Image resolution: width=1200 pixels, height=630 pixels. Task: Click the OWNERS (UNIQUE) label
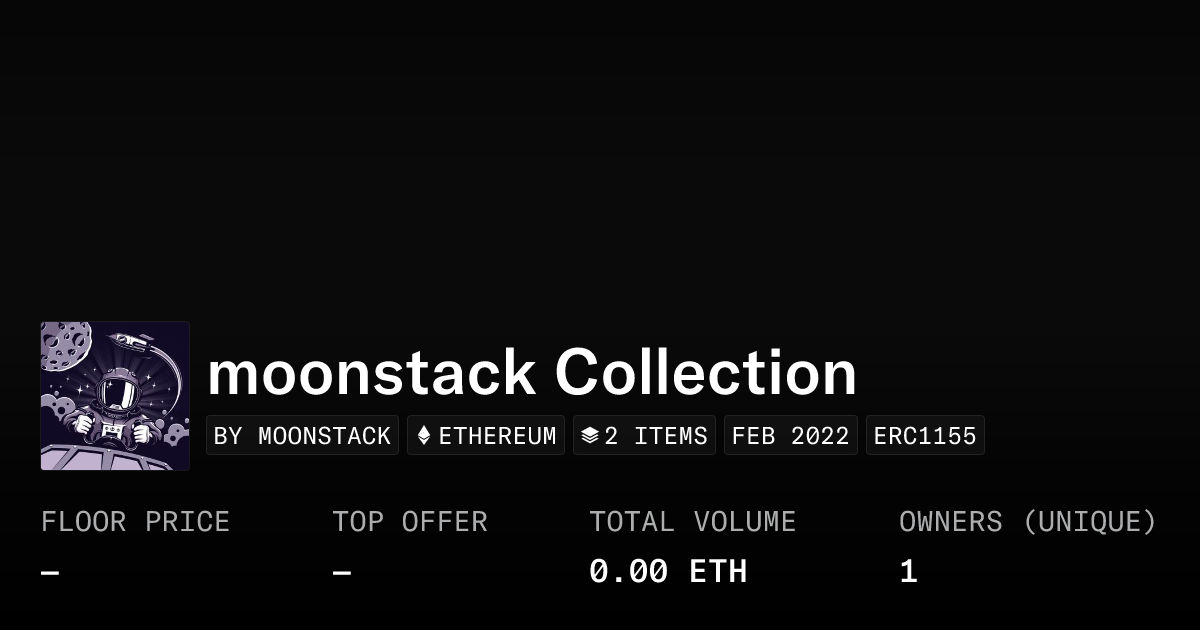1027,522
